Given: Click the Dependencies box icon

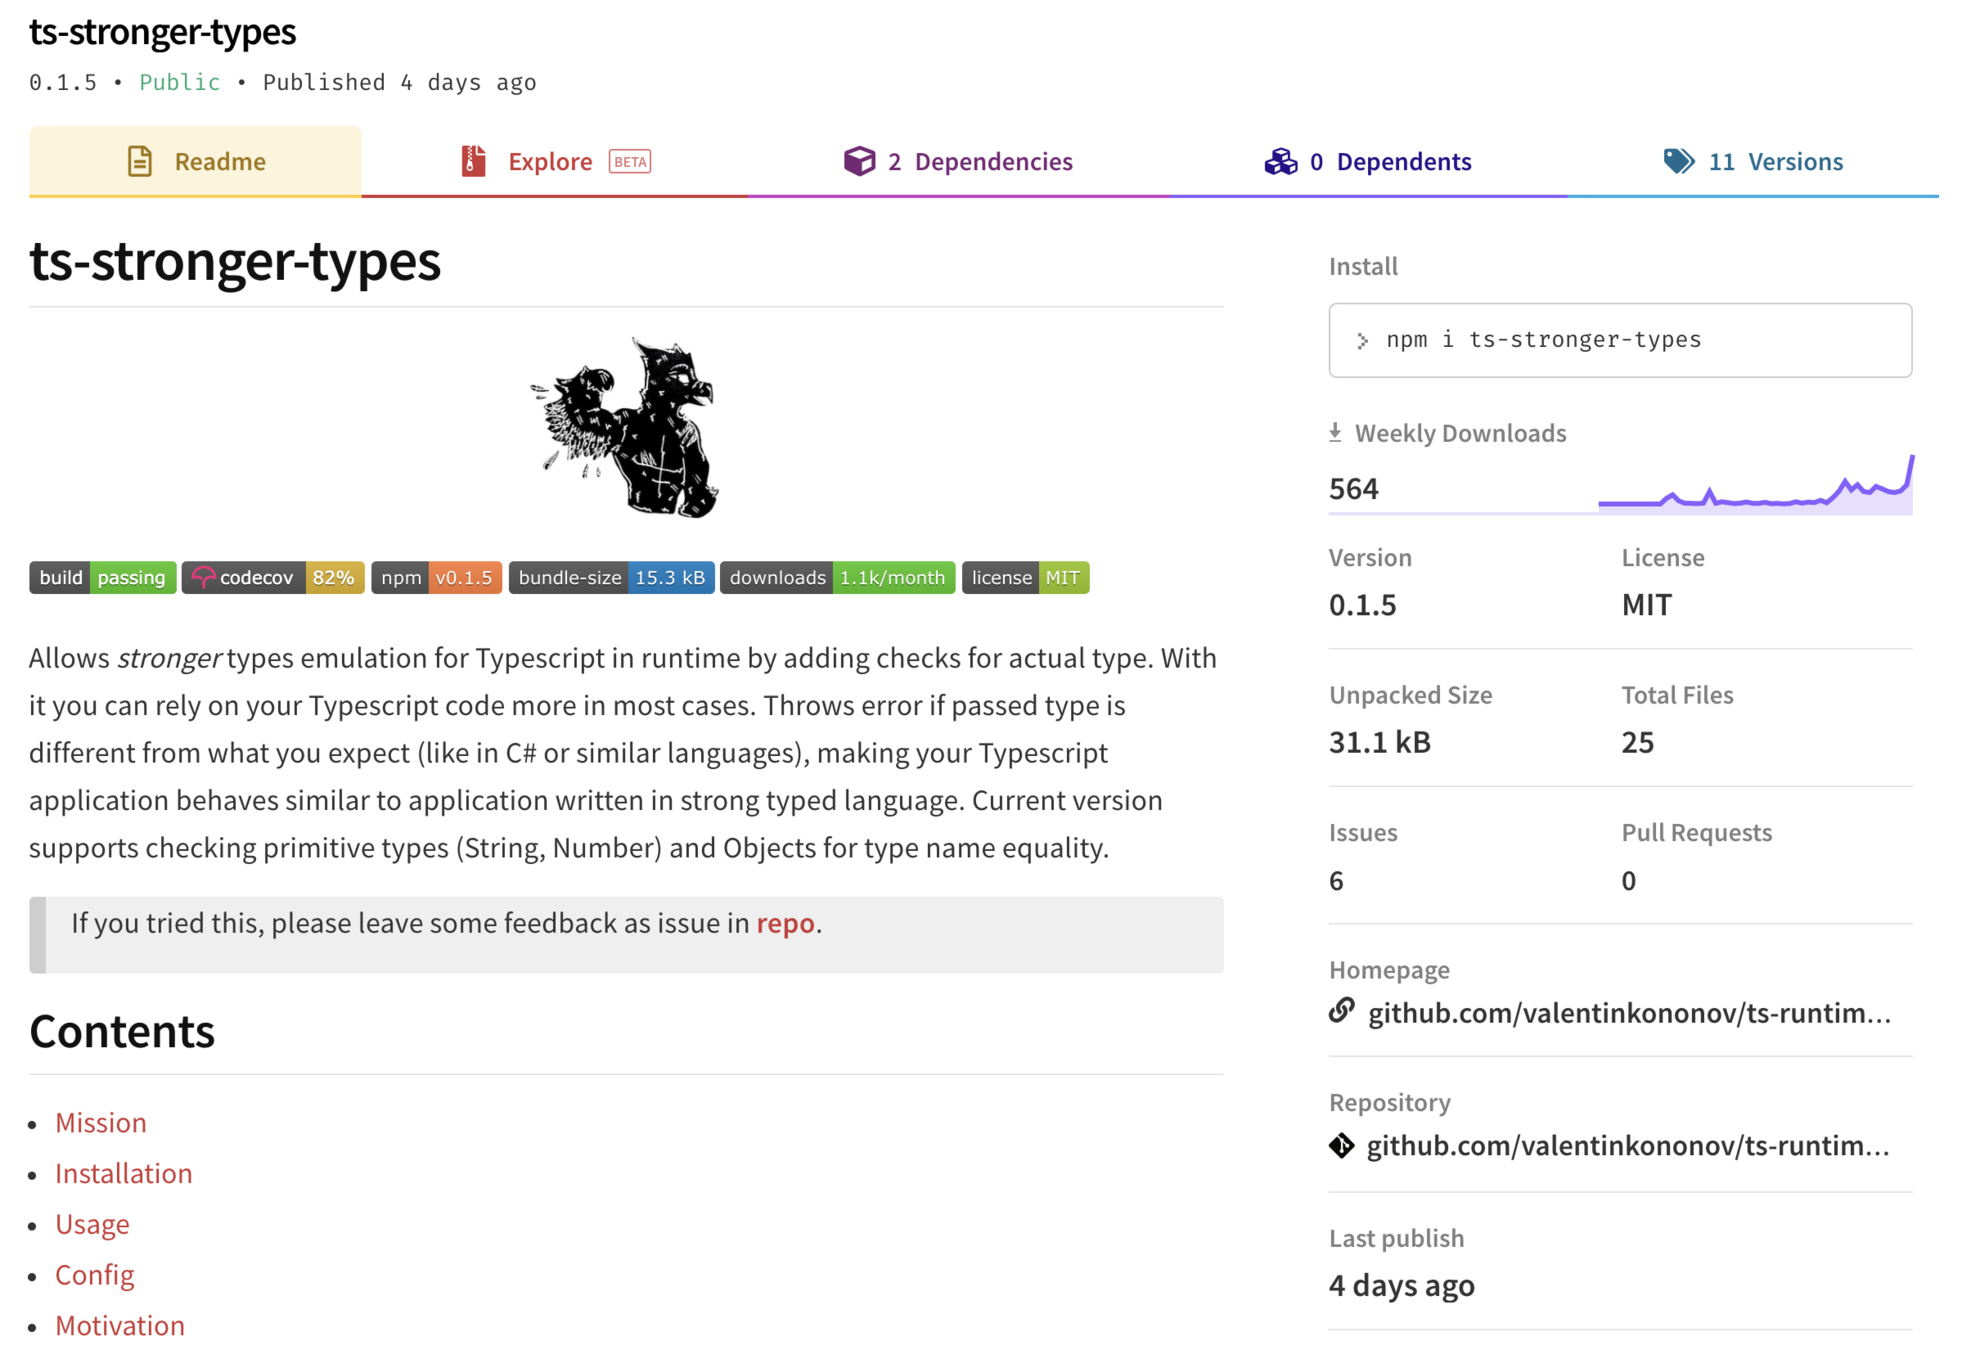Looking at the screenshot, I should click(858, 161).
